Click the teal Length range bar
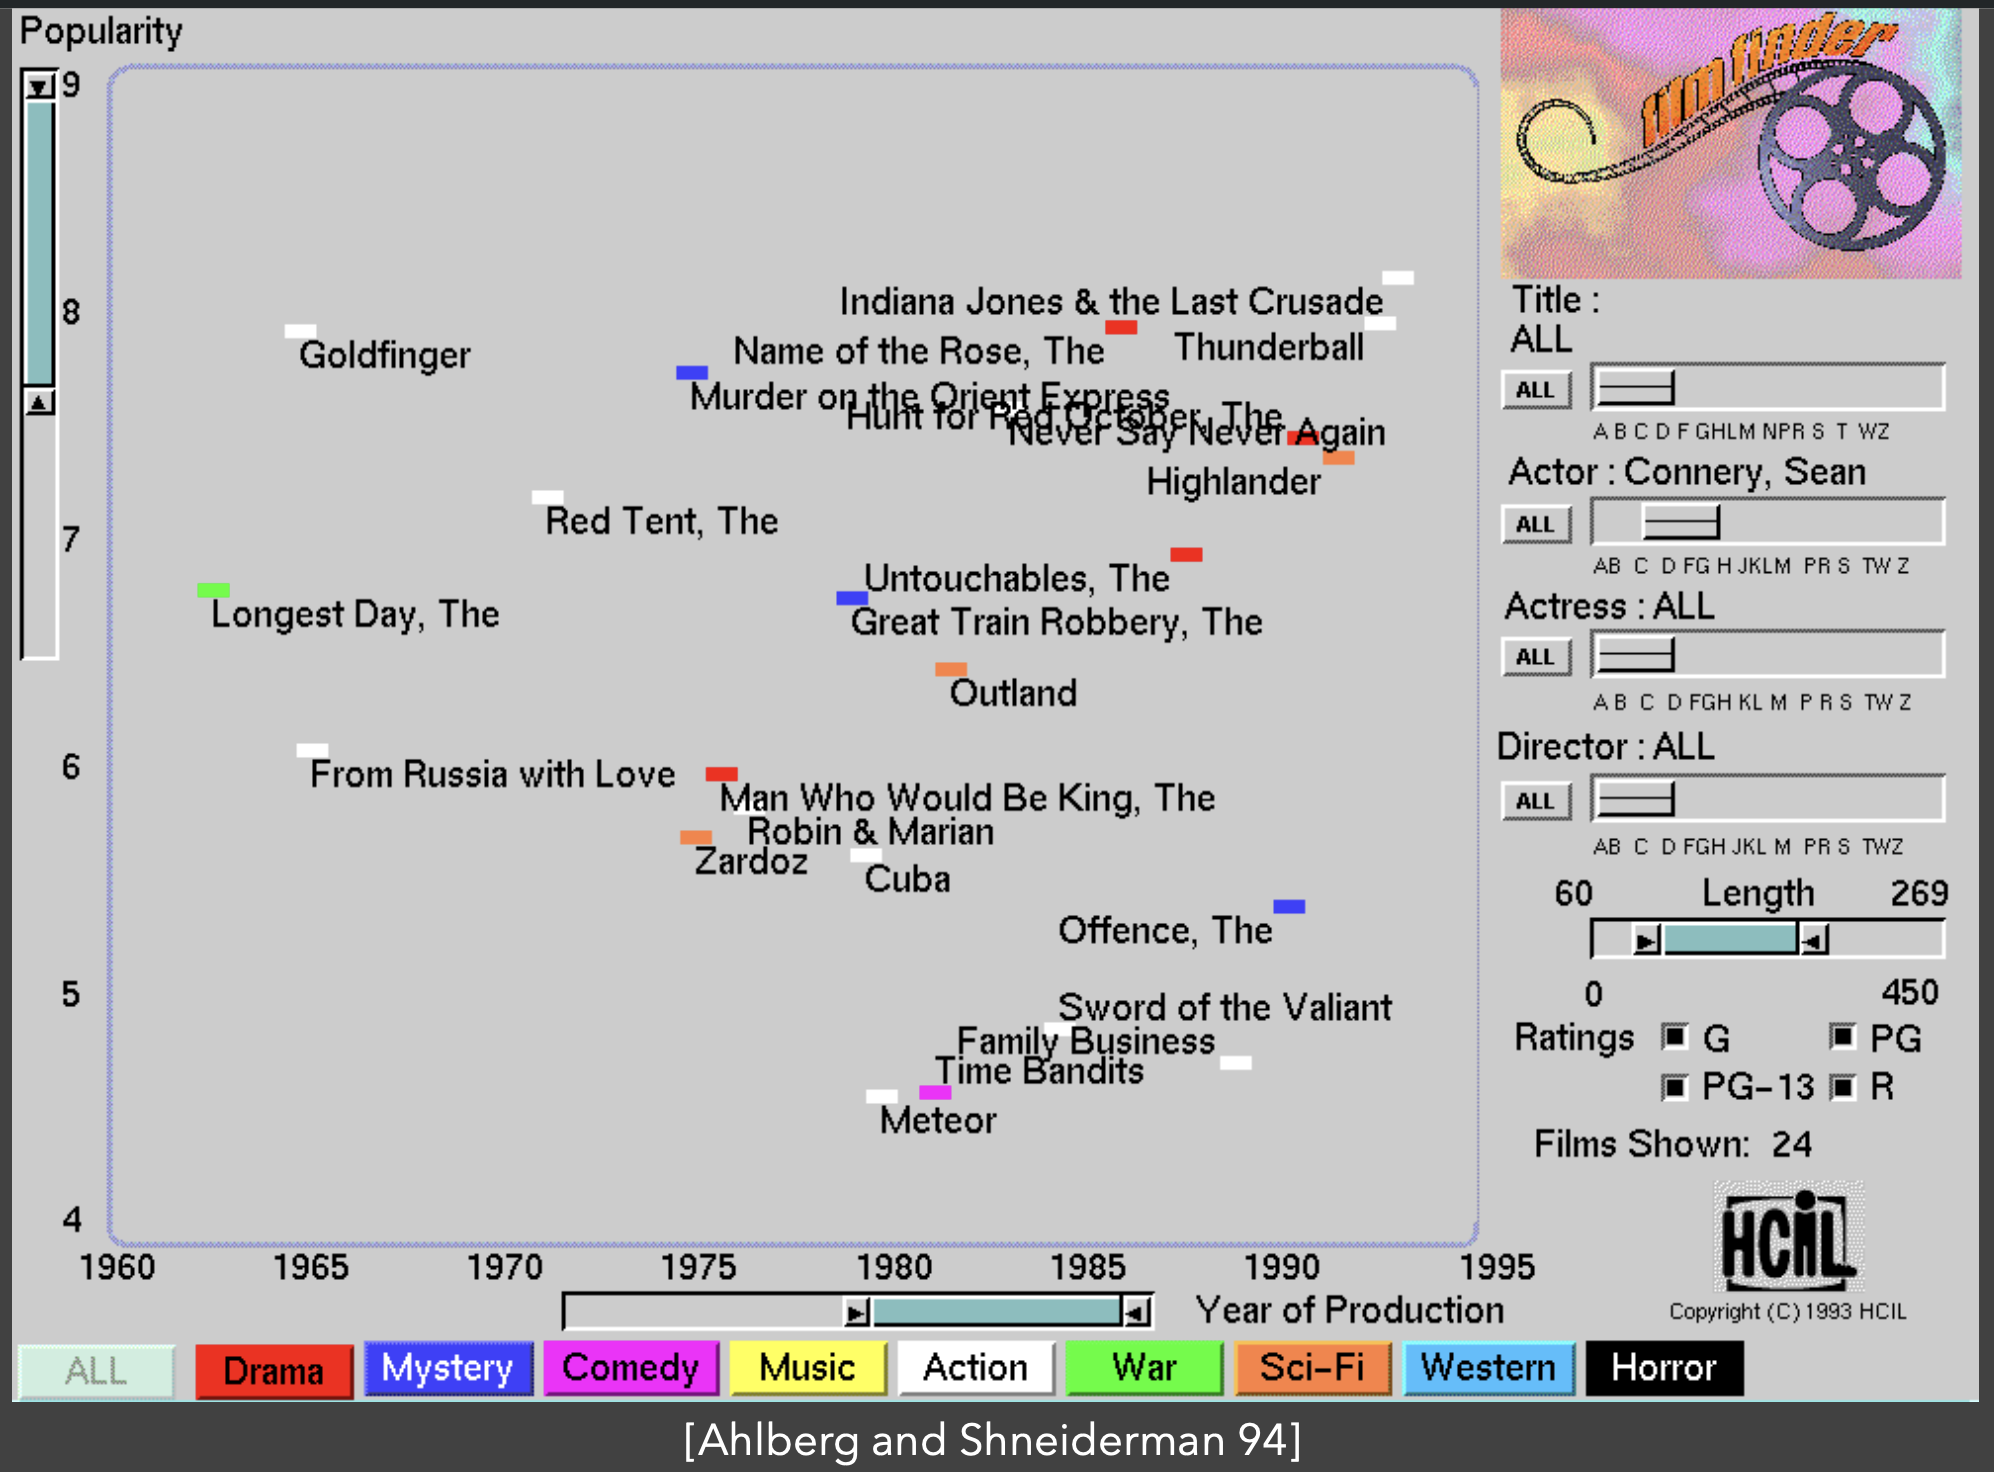The width and height of the screenshot is (1994, 1472). (x=1729, y=940)
